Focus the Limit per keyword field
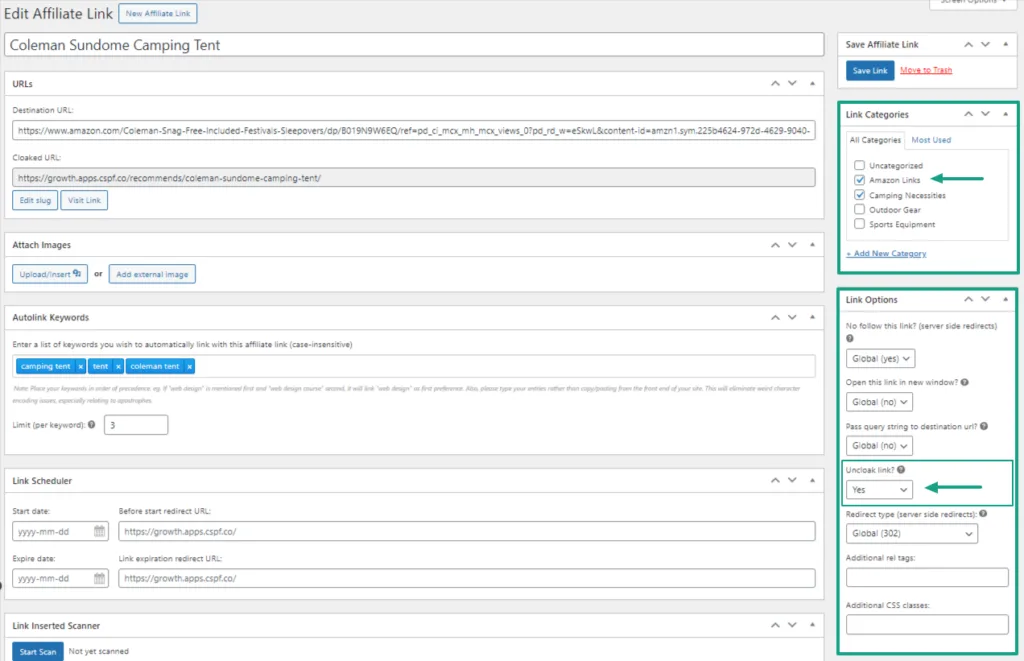This screenshot has width=1024, height=661. pos(136,425)
